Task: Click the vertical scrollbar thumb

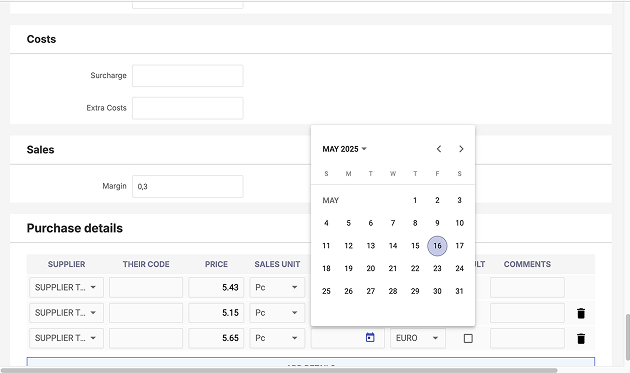Action: (627, 337)
